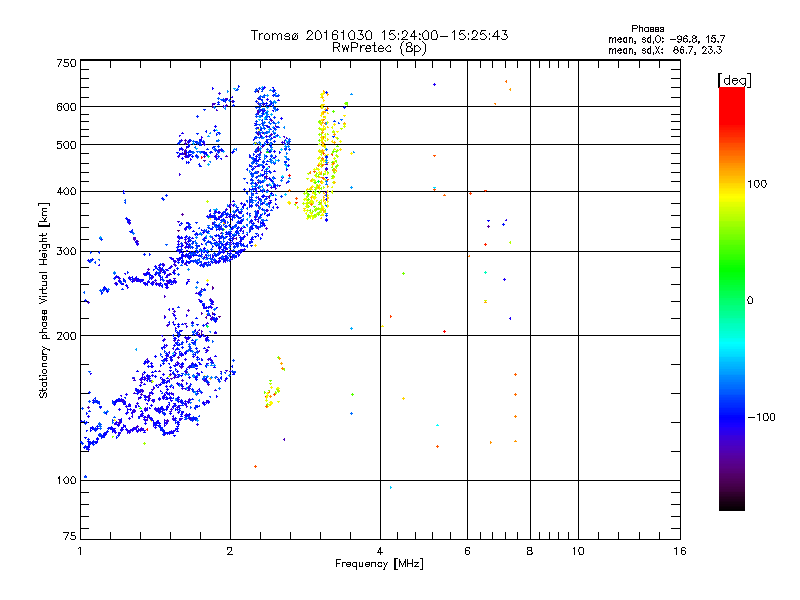The height and width of the screenshot is (600, 800).
Task: Click the y-axis tick label "400"
Action: point(66,192)
